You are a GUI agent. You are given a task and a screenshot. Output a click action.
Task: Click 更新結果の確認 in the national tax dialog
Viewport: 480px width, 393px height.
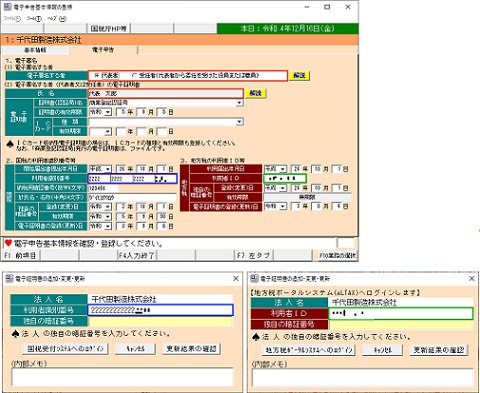point(191,349)
